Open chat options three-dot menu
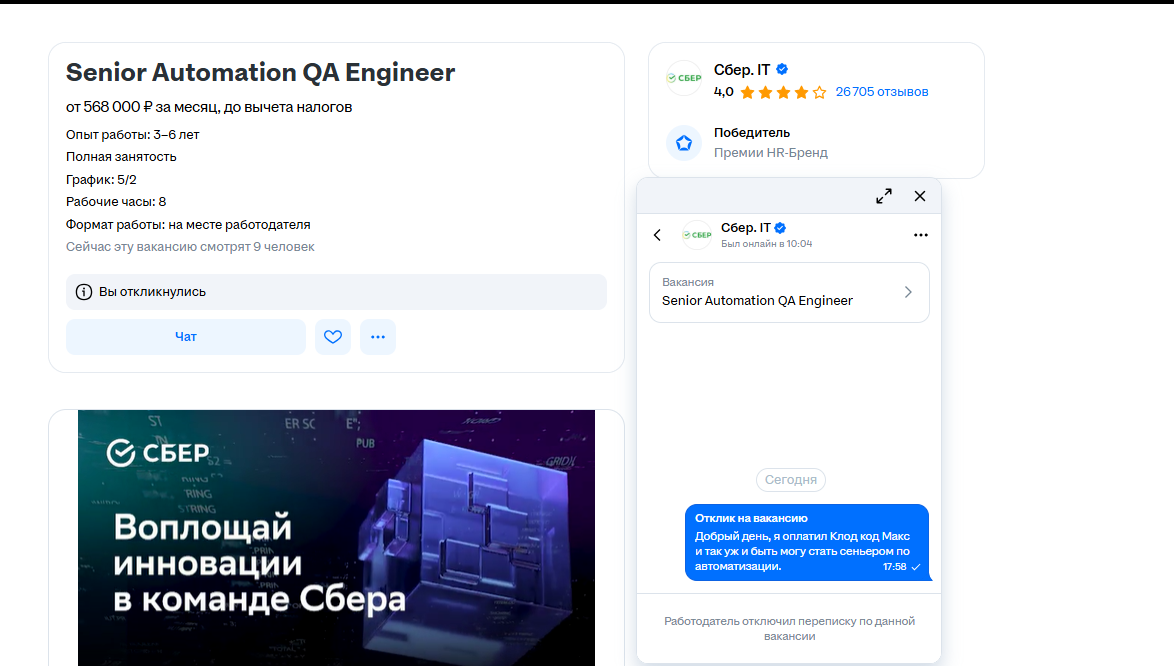1174x666 pixels. [920, 235]
